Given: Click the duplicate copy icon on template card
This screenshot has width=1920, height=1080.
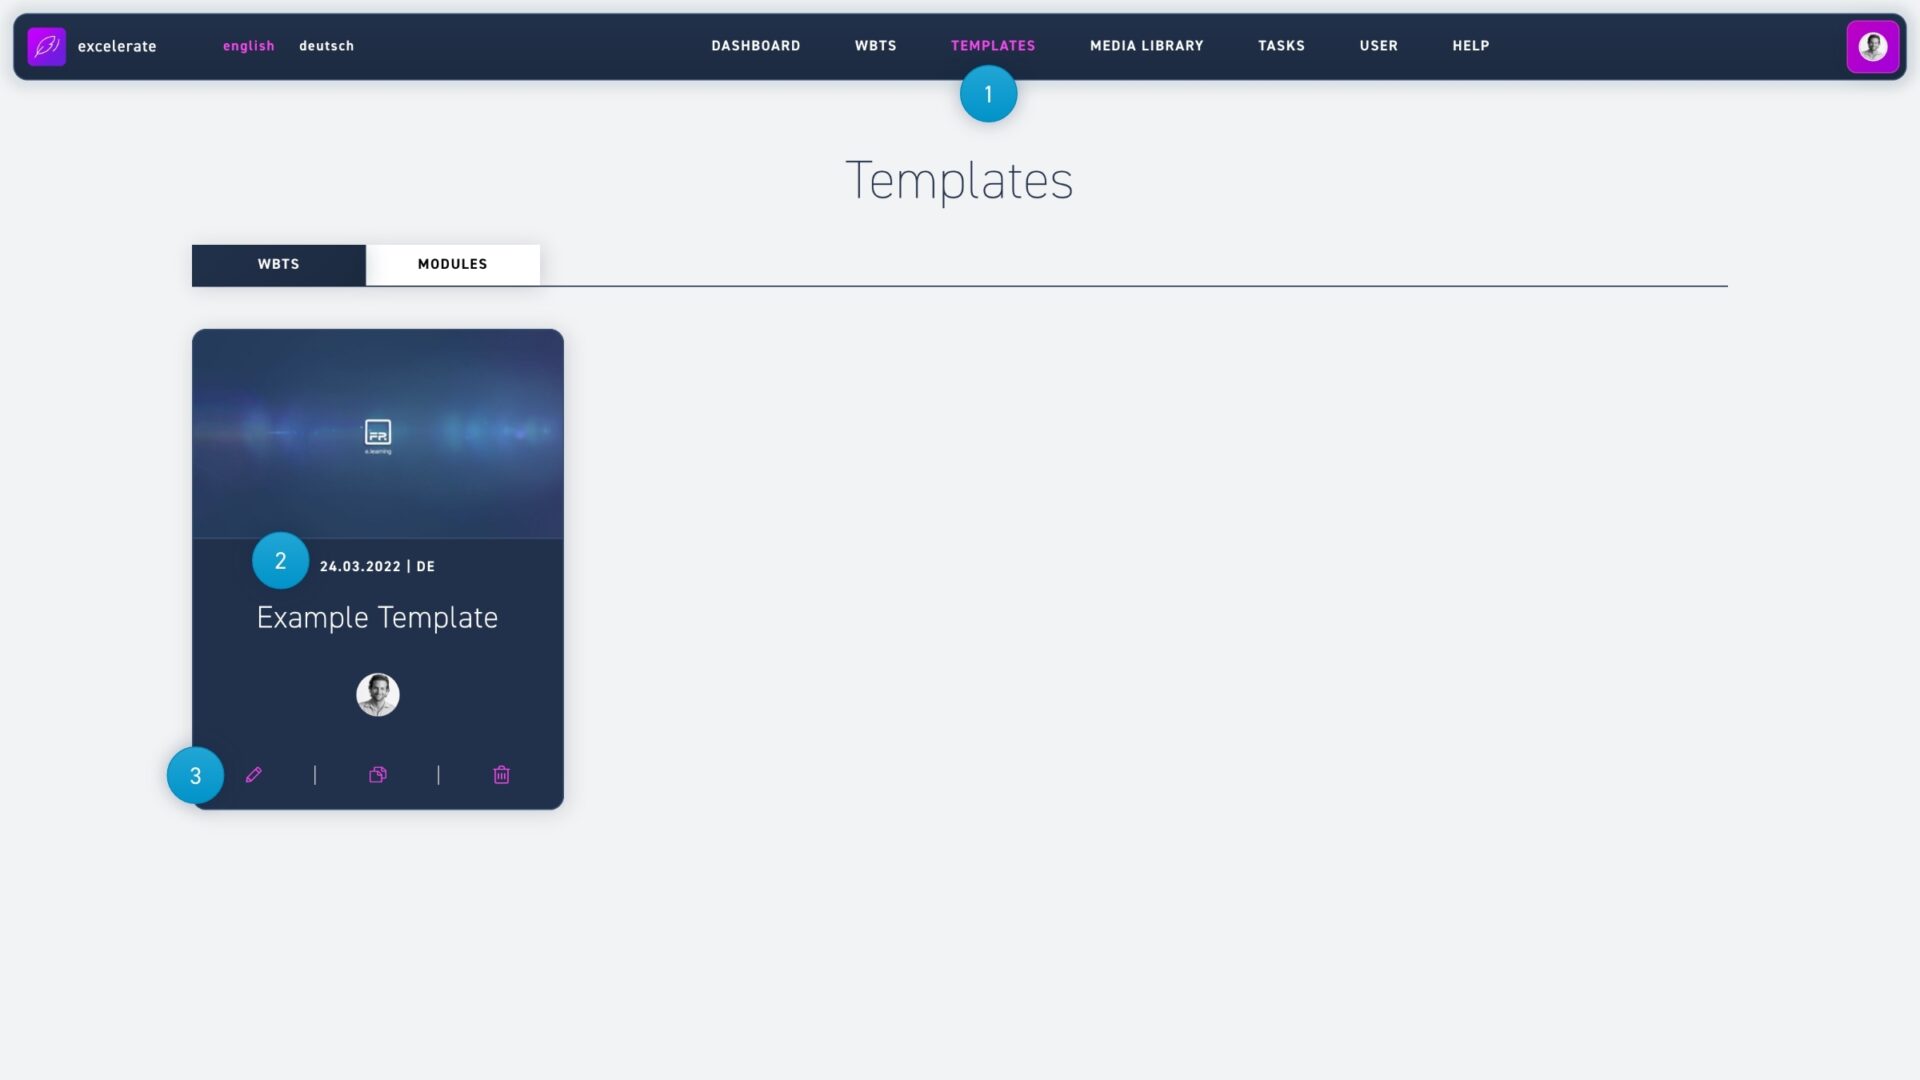Looking at the screenshot, I should (378, 775).
